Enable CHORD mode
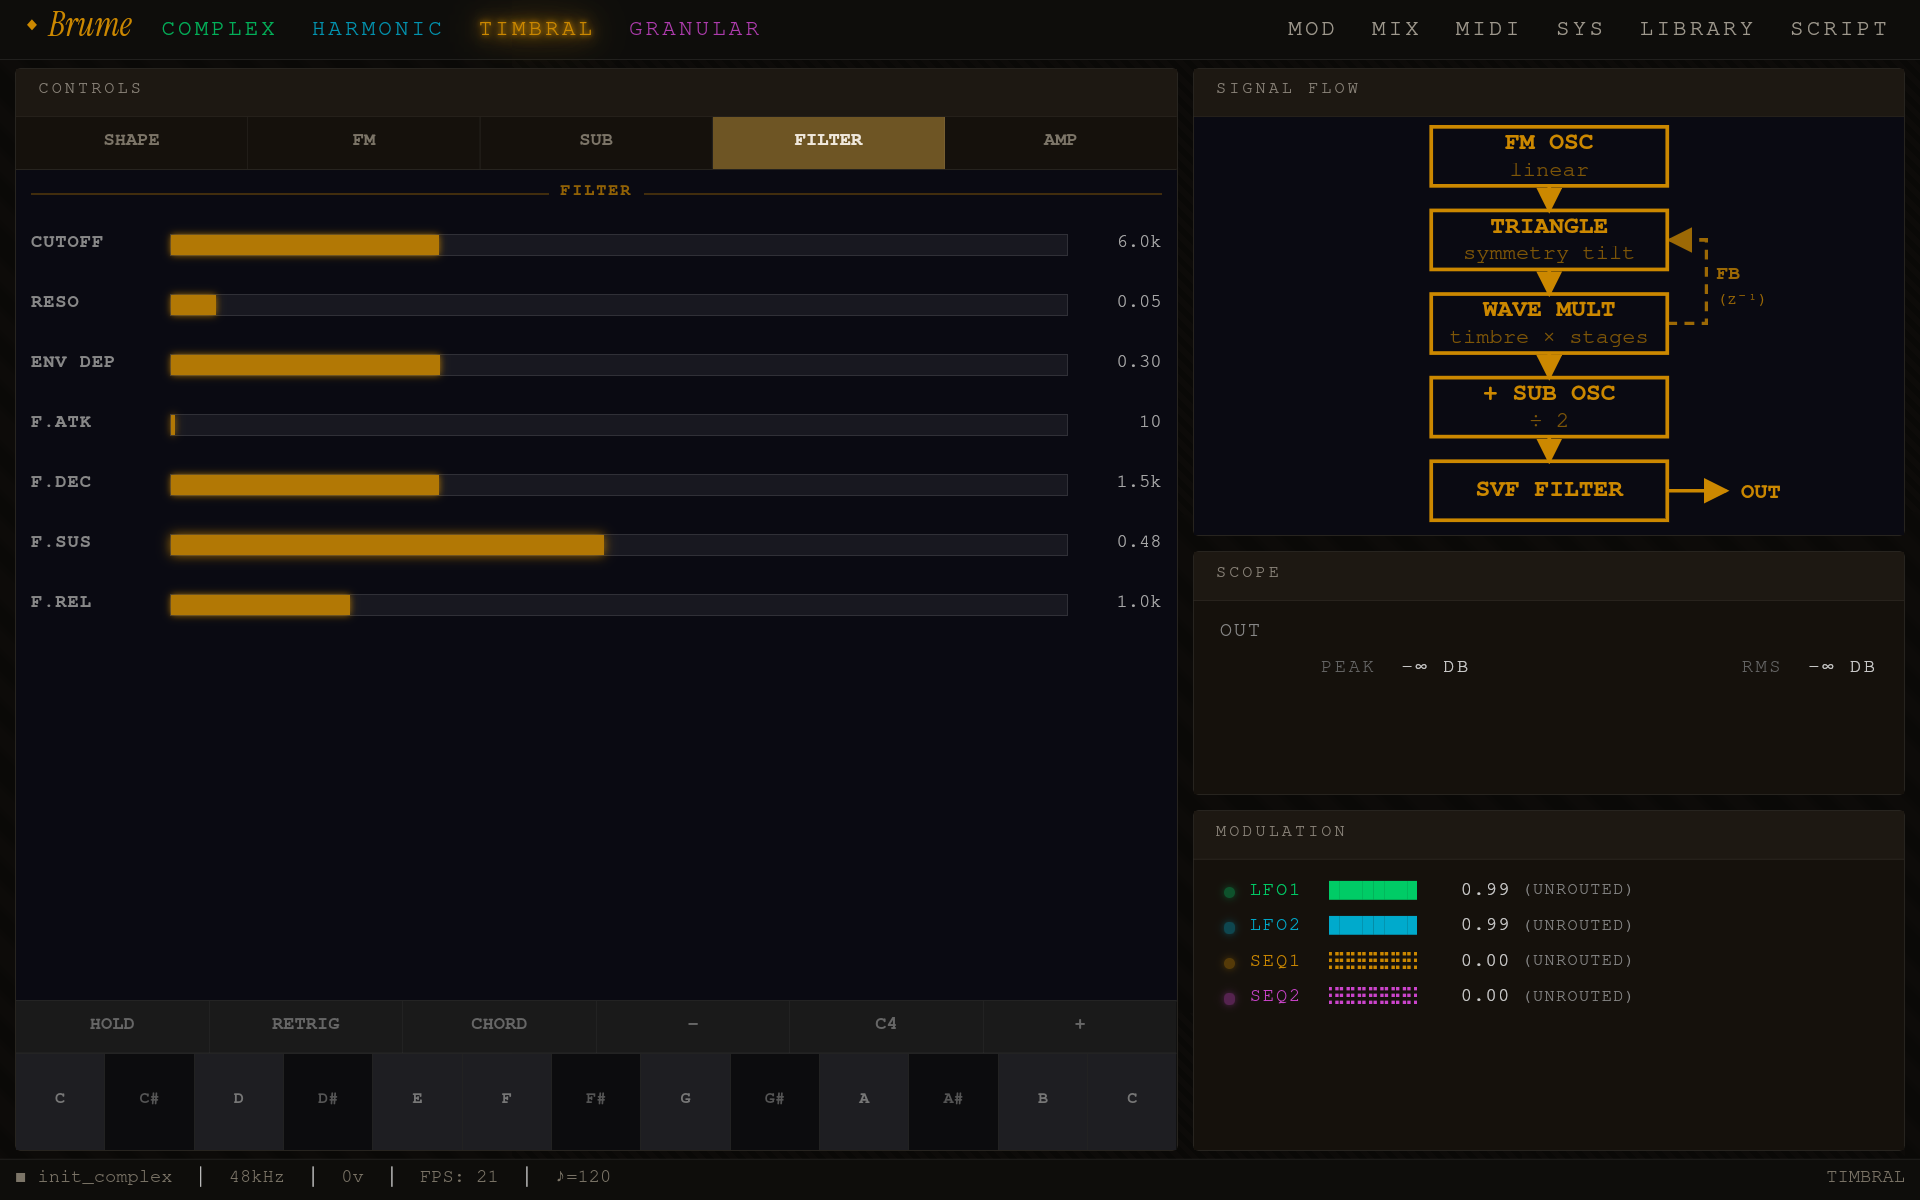This screenshot has width=1920, height=1200. pos(498,1024)
